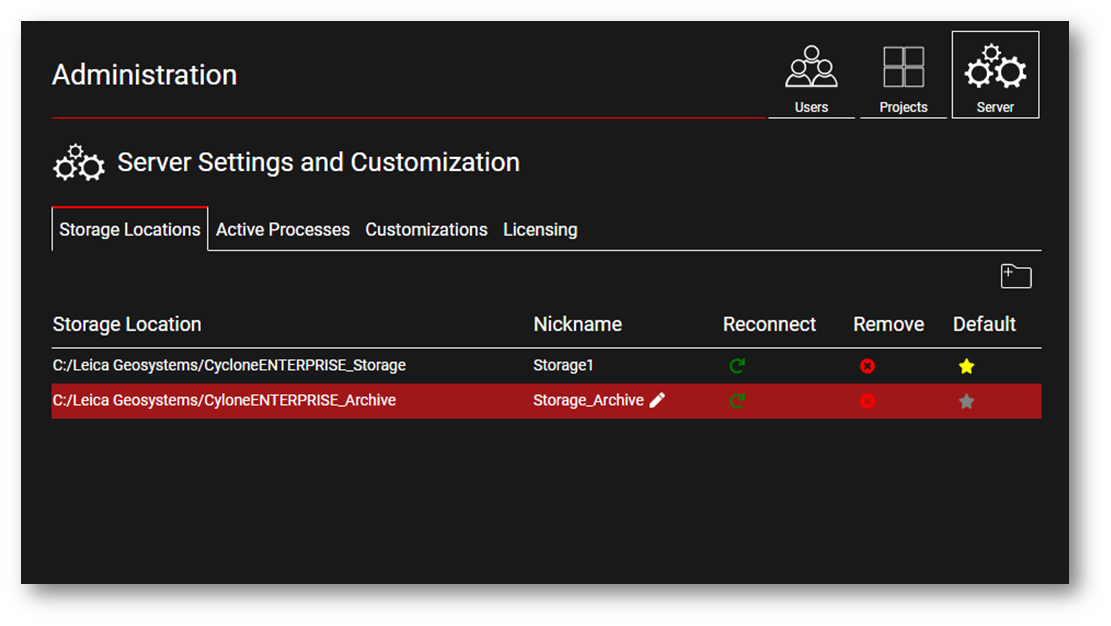The height and width of the screenshot is (626, 1111).
Task: Set Storage_Archive as default with gray star
Action: [x=966, y=401]
